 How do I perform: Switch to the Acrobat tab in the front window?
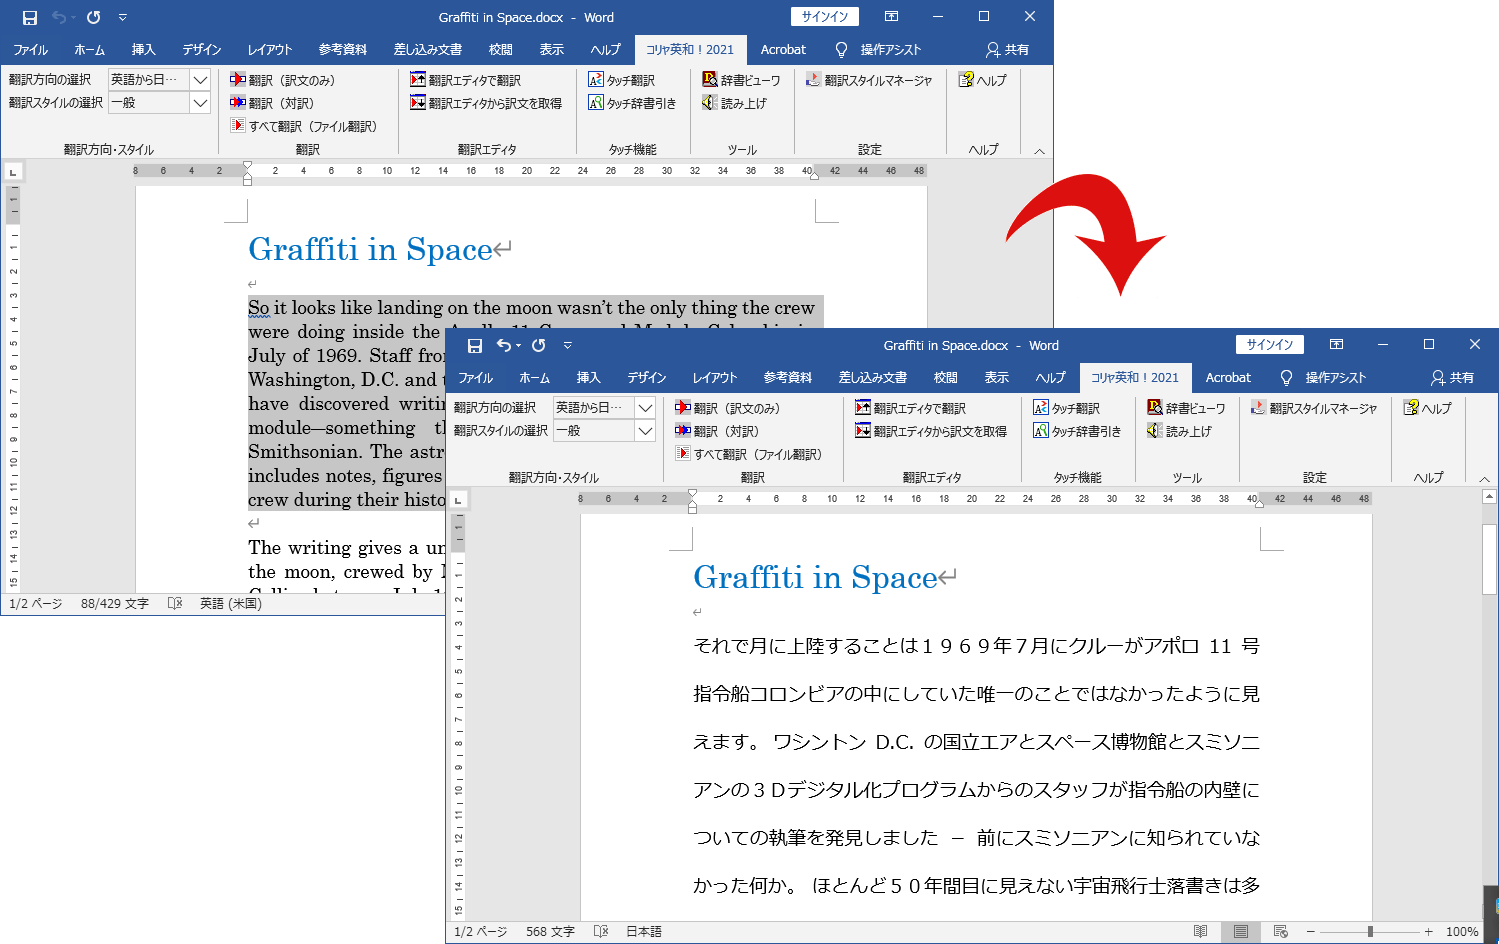1228,378
